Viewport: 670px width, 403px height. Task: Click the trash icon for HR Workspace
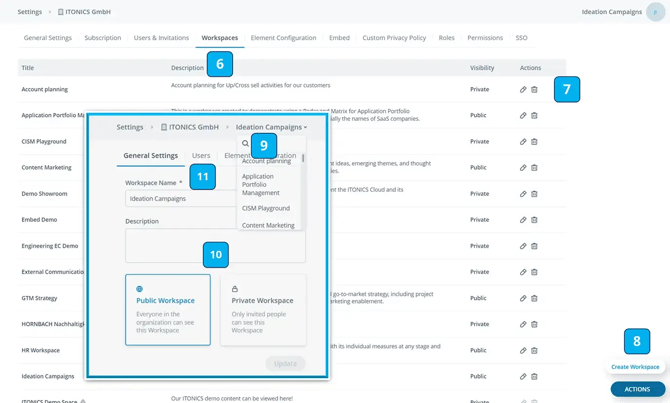pos(534,350)
